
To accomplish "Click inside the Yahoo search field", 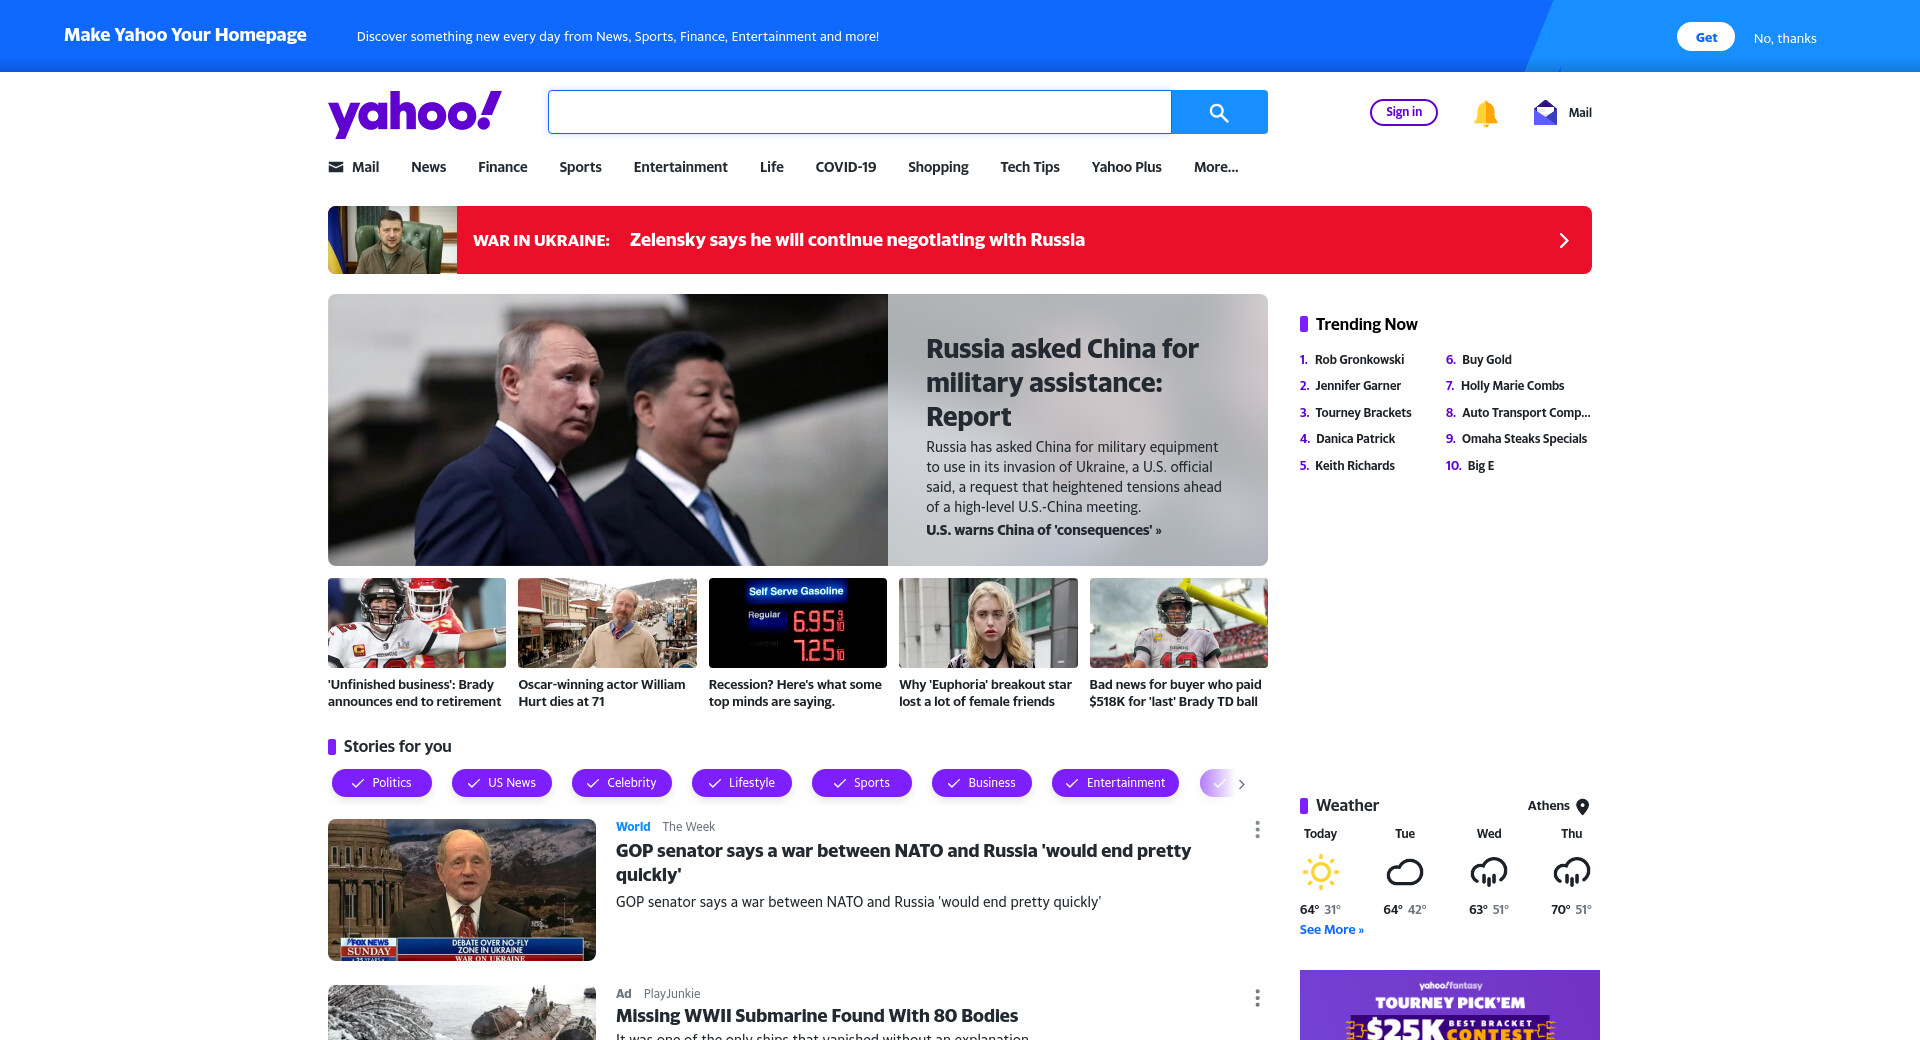I will 860,112.
